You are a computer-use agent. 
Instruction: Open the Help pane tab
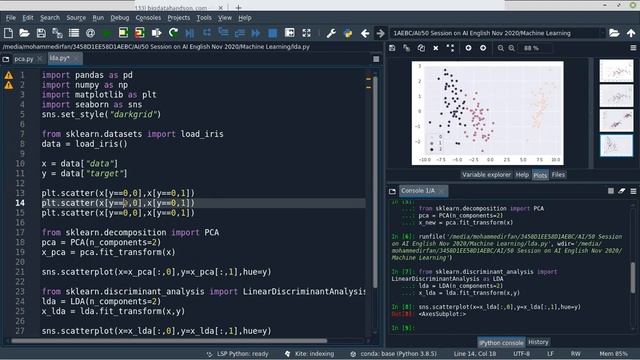(x=522, y=175)
